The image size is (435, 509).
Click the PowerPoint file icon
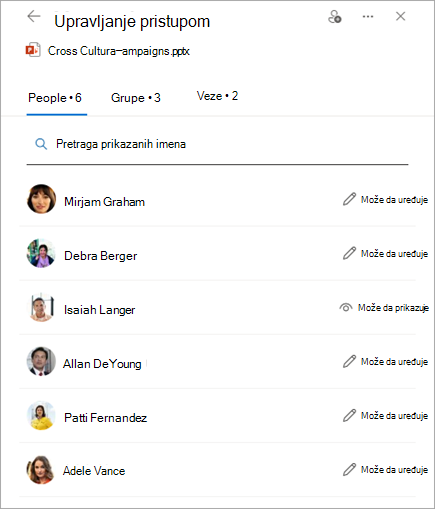point(33,50)
